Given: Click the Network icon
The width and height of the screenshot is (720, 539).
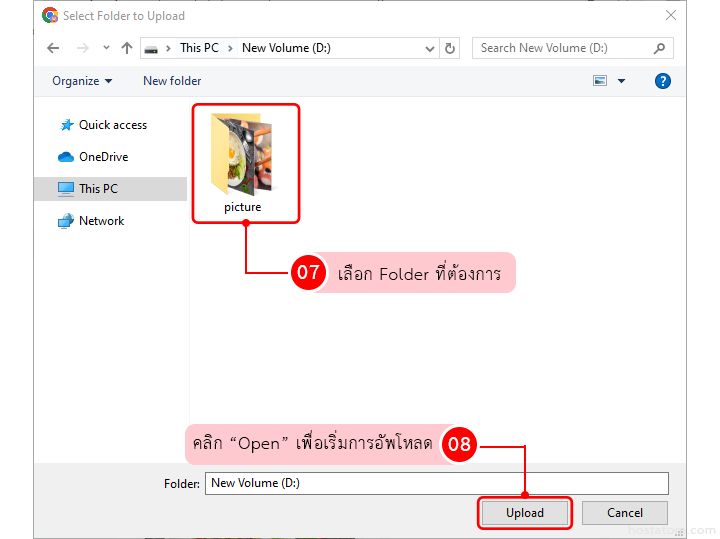Looking at the screenshot, I should click(x=66, y=221).
